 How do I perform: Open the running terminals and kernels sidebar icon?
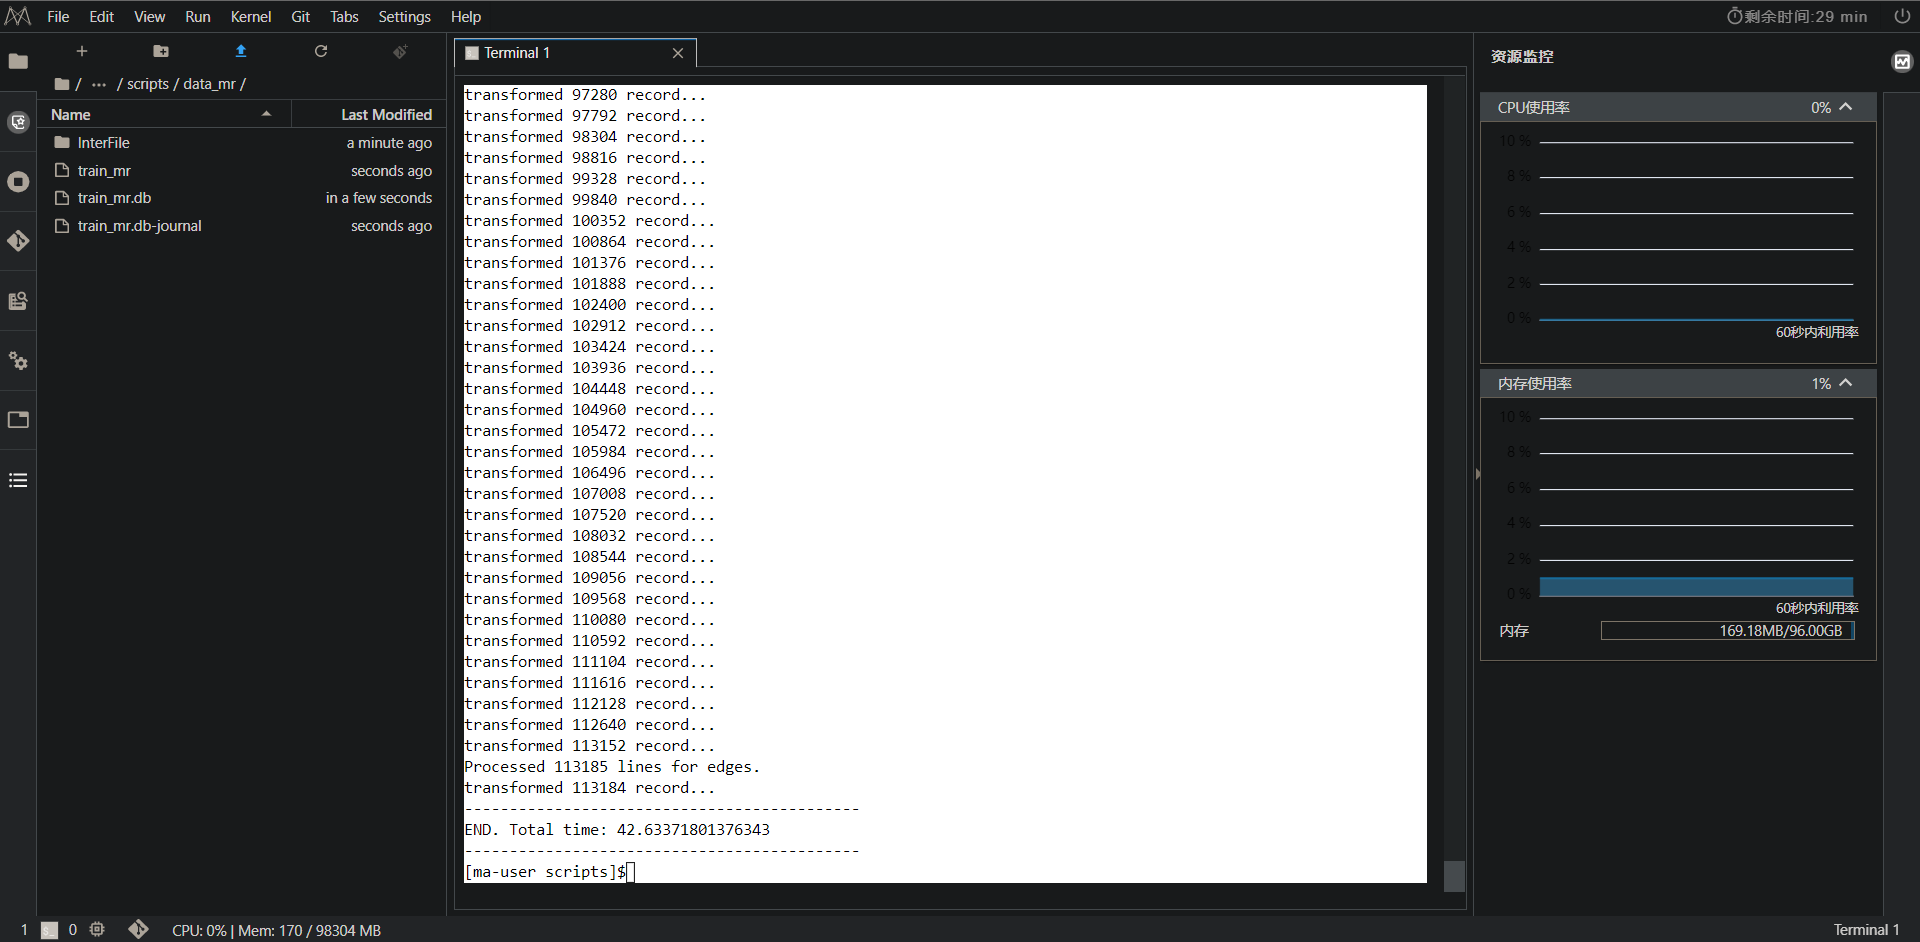tap(18, 182)
